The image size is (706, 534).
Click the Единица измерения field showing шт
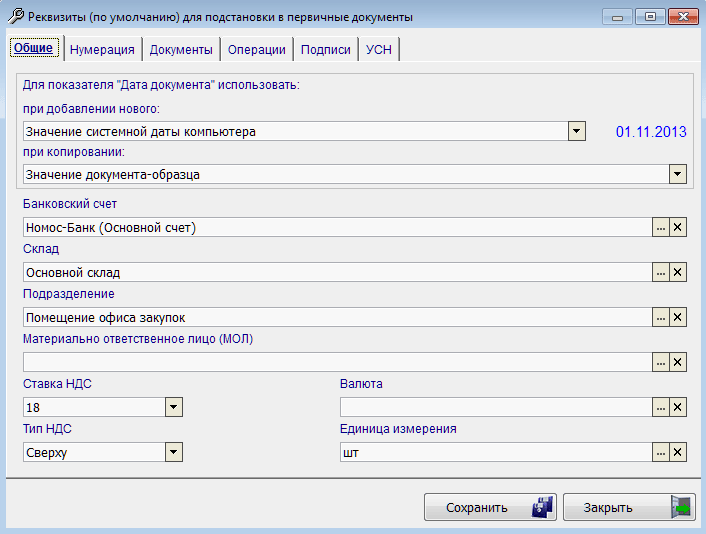(496, 453)
